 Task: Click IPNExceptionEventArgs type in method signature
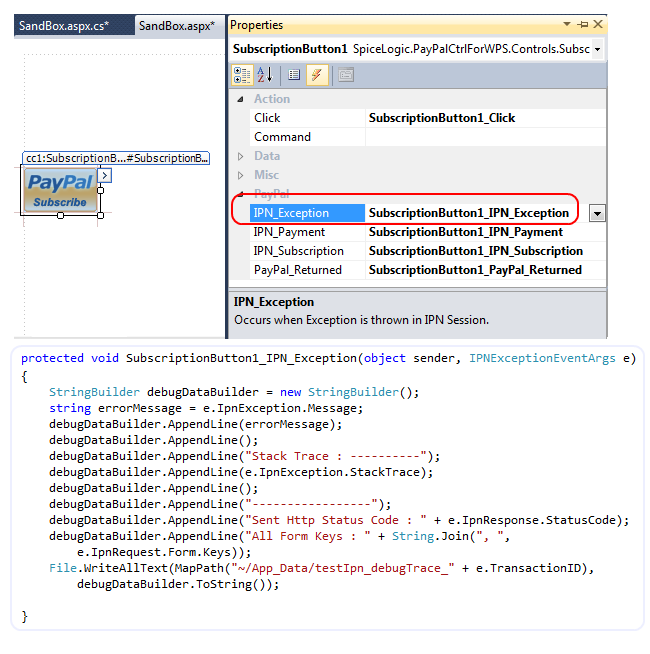tap(542, 358)
